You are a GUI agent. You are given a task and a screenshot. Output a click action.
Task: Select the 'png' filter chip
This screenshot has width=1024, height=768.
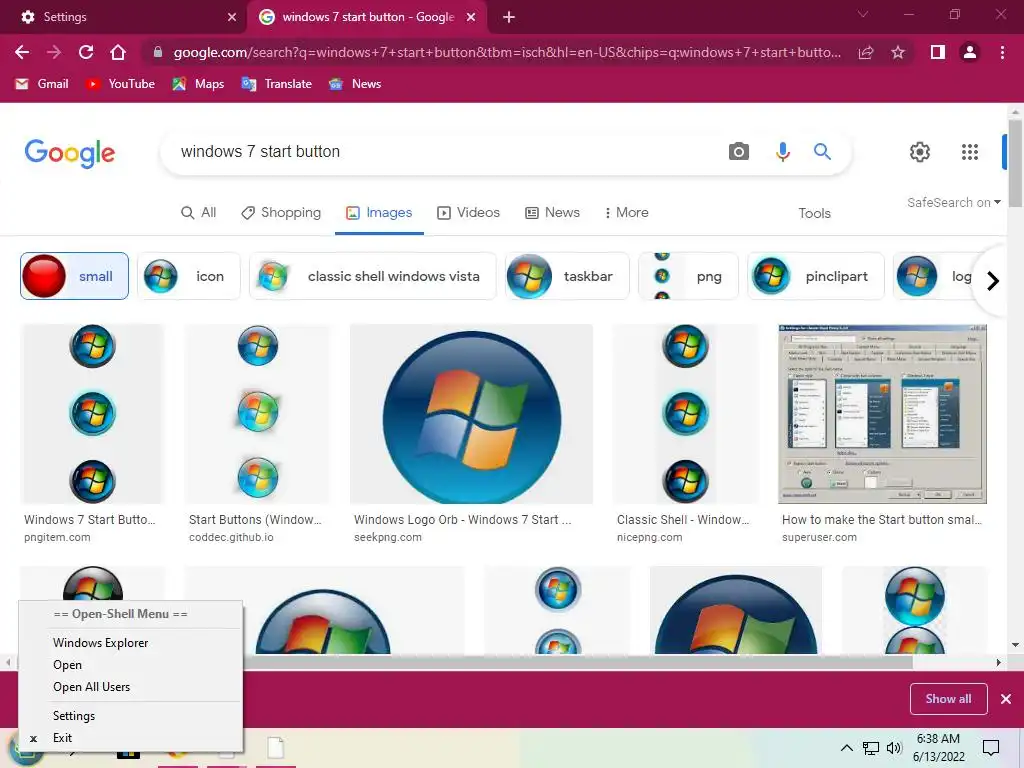pyautogui.click(x=688, y=276)
